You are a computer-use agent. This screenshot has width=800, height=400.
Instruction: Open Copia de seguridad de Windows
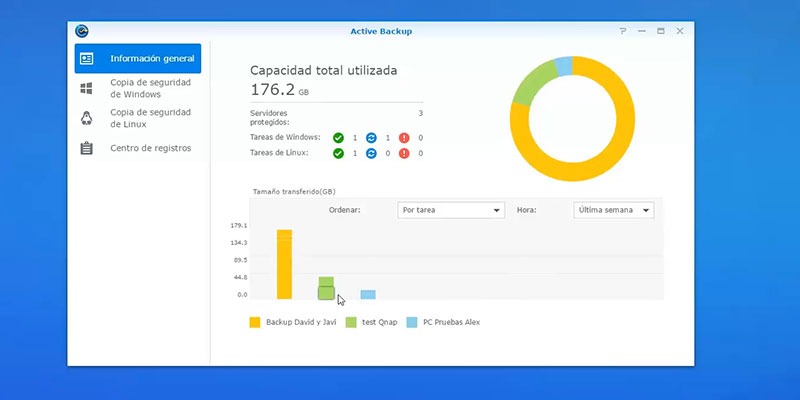(138, 88)
